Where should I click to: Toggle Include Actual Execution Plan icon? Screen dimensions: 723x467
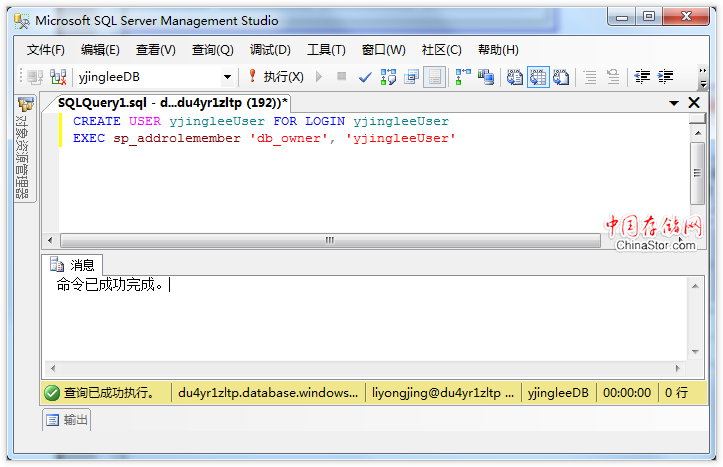click(x=462, y=77)
